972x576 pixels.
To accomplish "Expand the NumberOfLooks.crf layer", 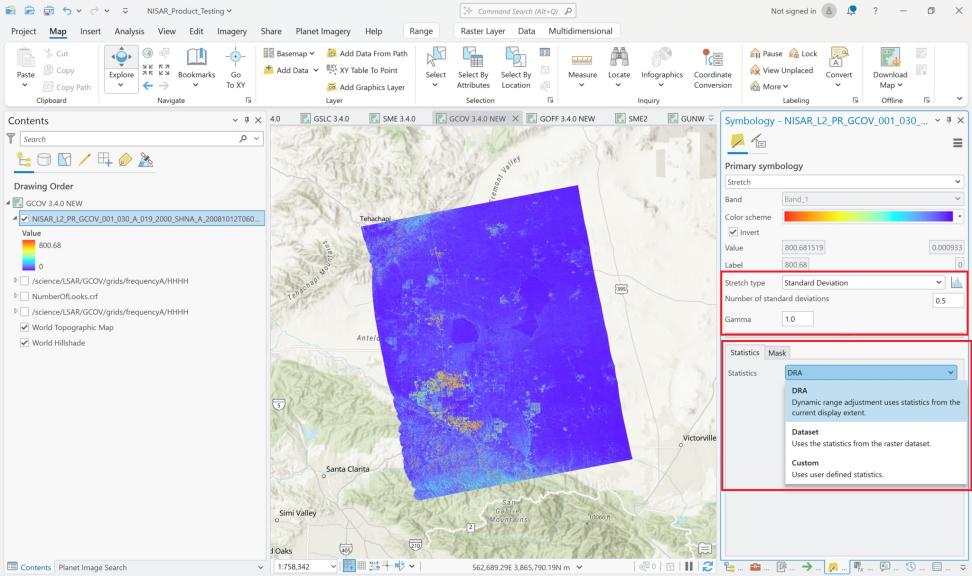I will point(15,296).
